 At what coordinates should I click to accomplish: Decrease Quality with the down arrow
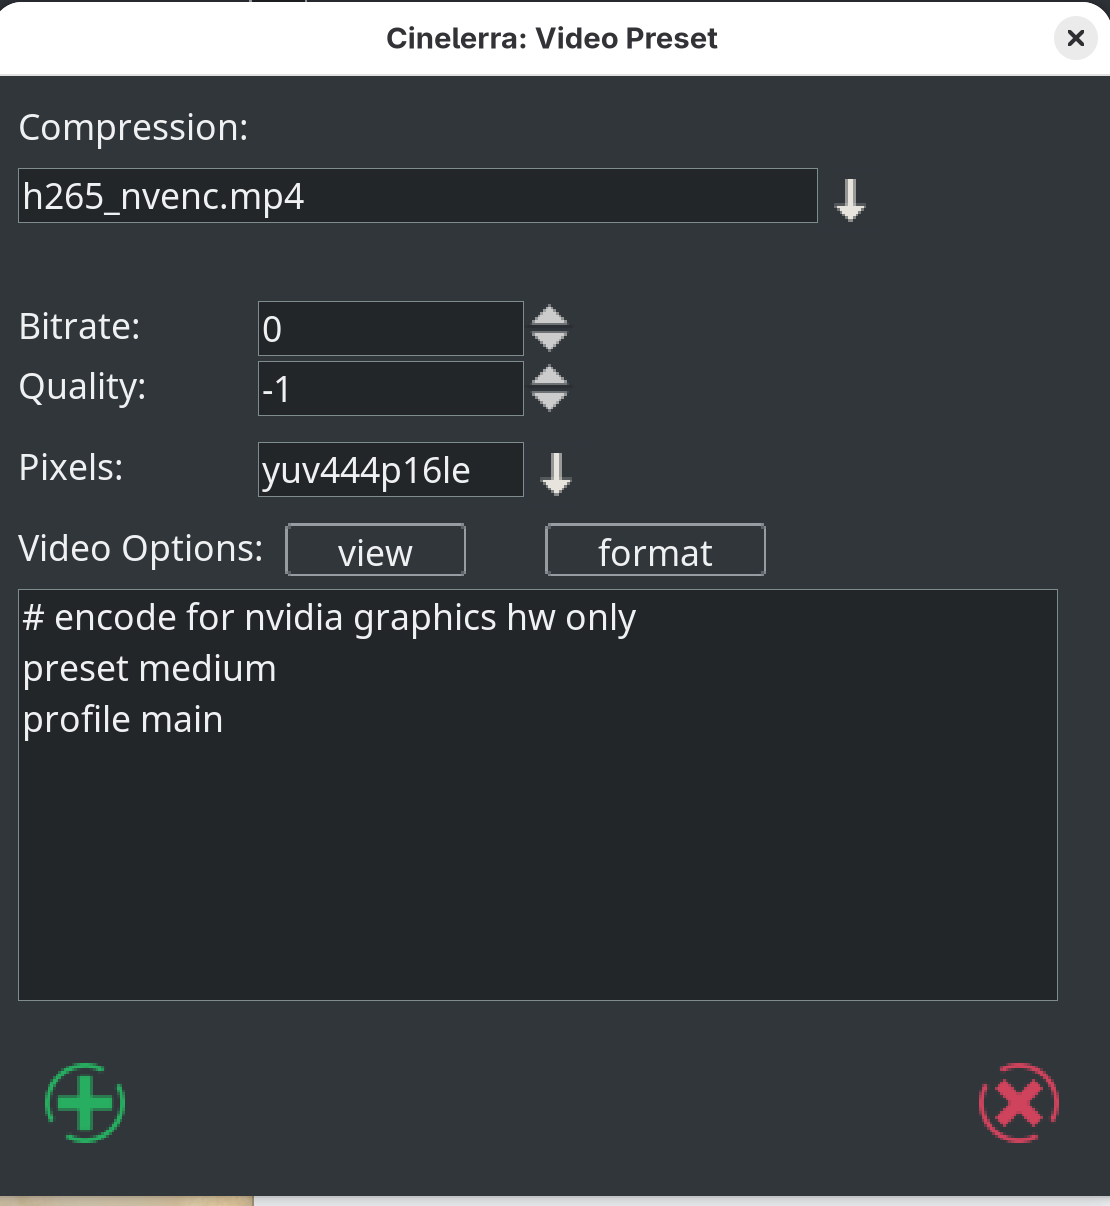coord(549,400)
